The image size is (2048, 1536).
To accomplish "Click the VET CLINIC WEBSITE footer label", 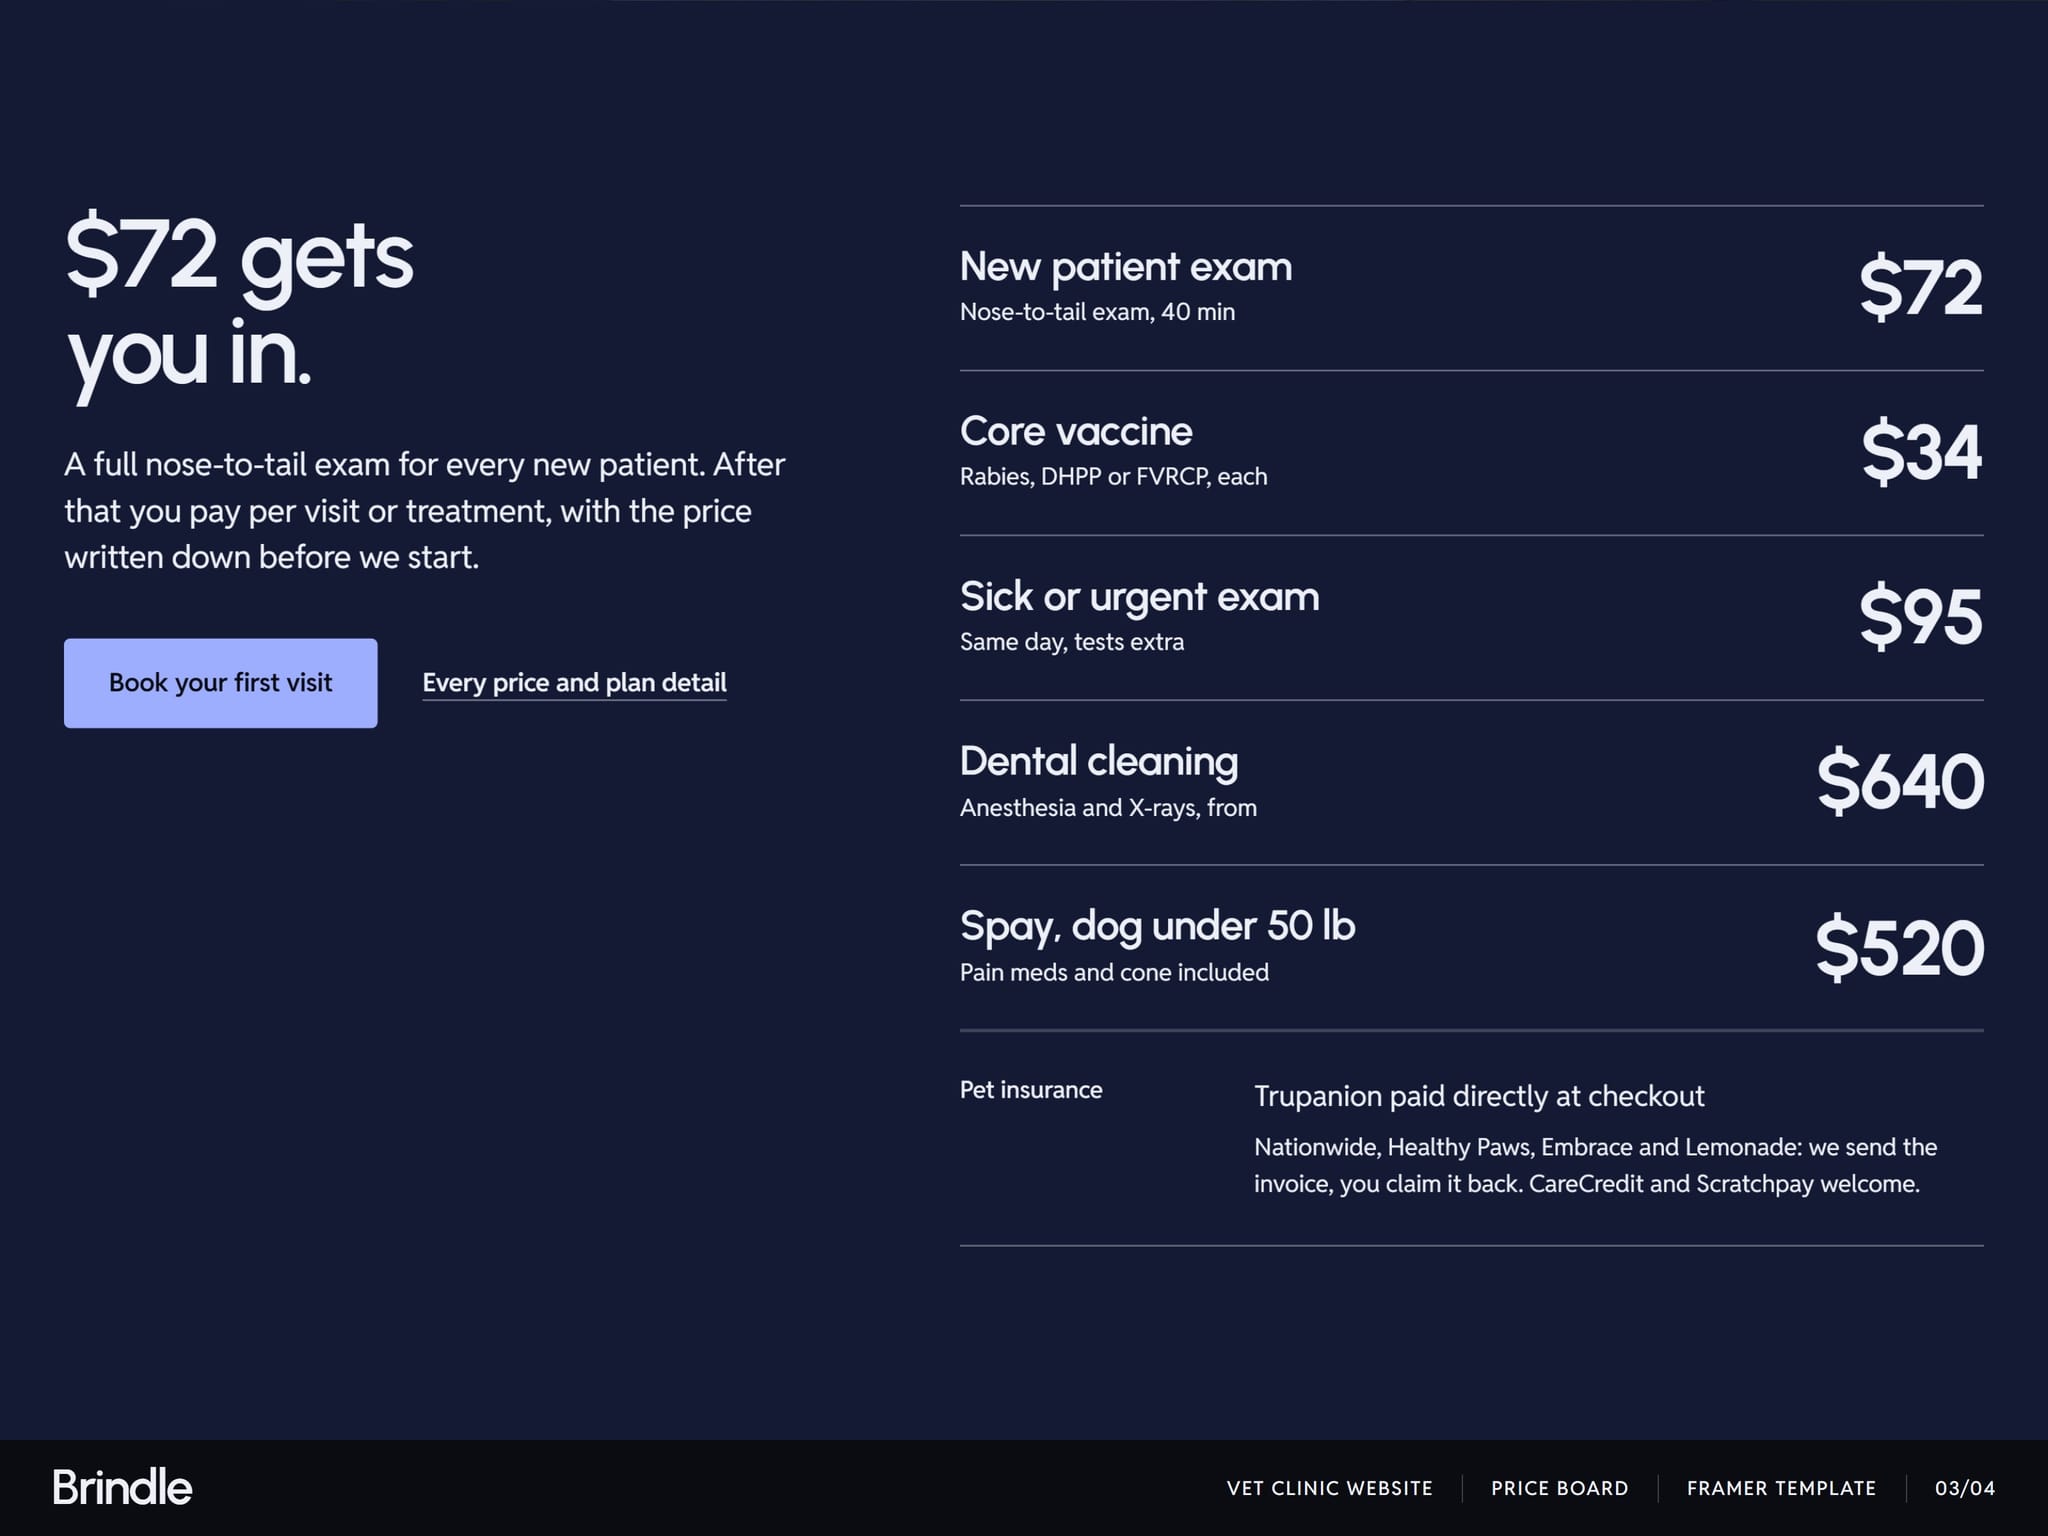I will click(x=1330, y=1488).
